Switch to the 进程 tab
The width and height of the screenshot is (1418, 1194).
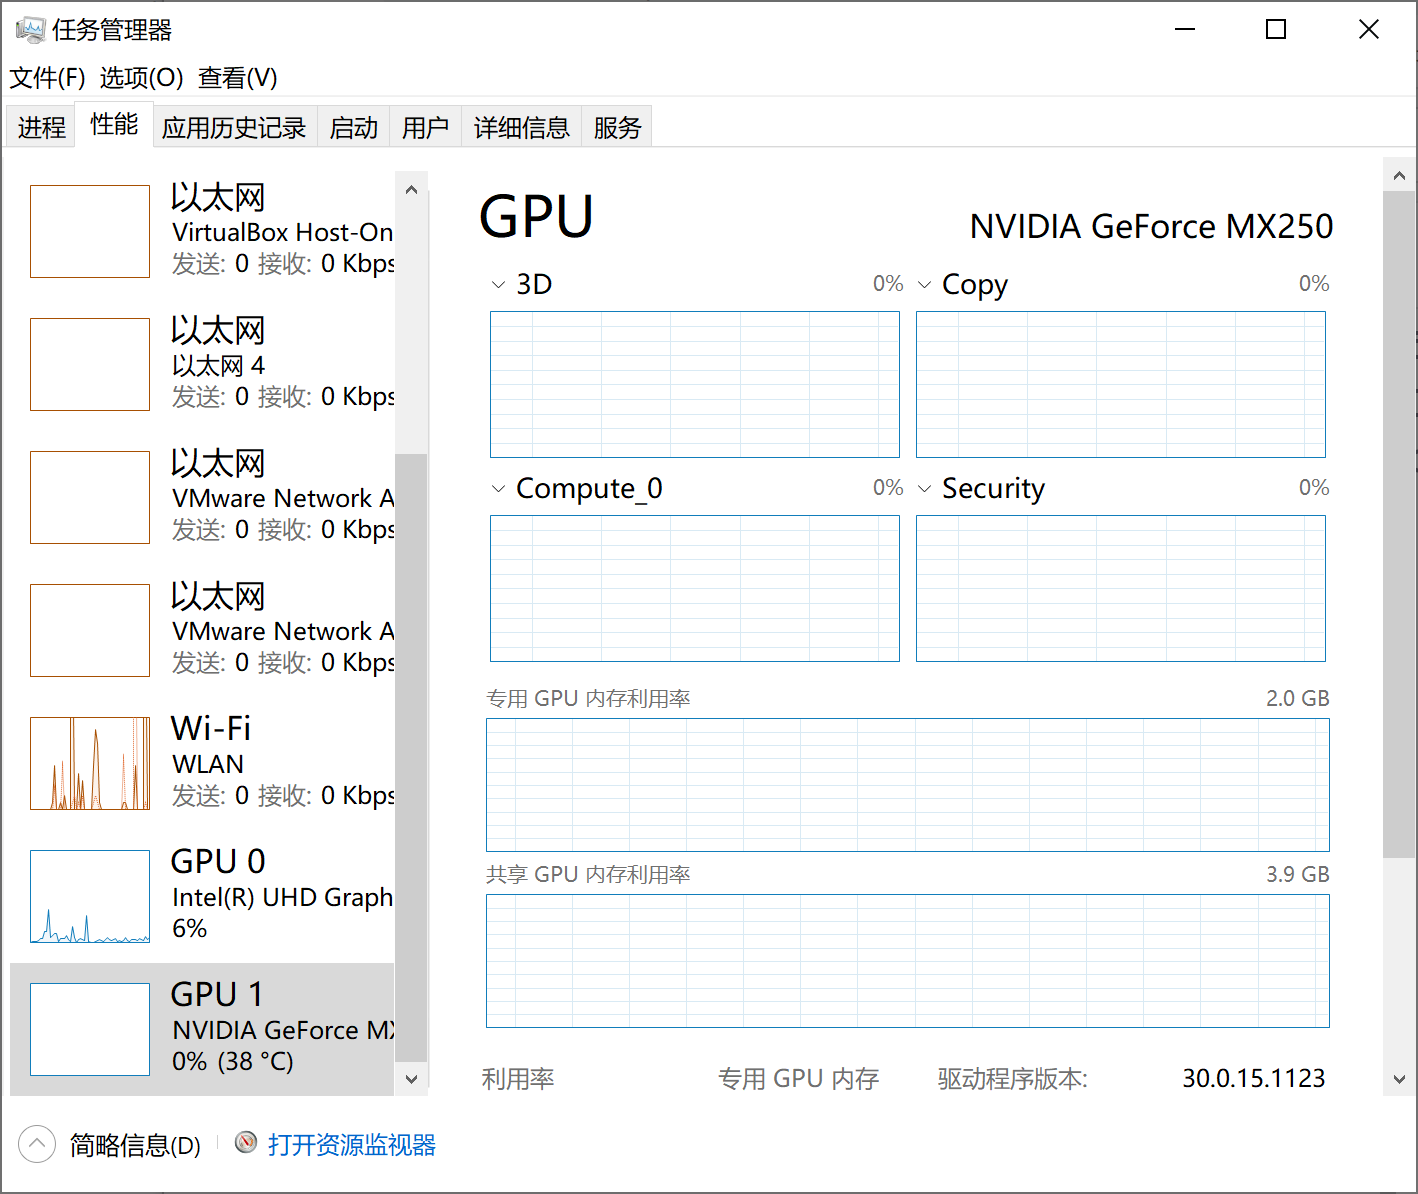(x=41, y=127)
